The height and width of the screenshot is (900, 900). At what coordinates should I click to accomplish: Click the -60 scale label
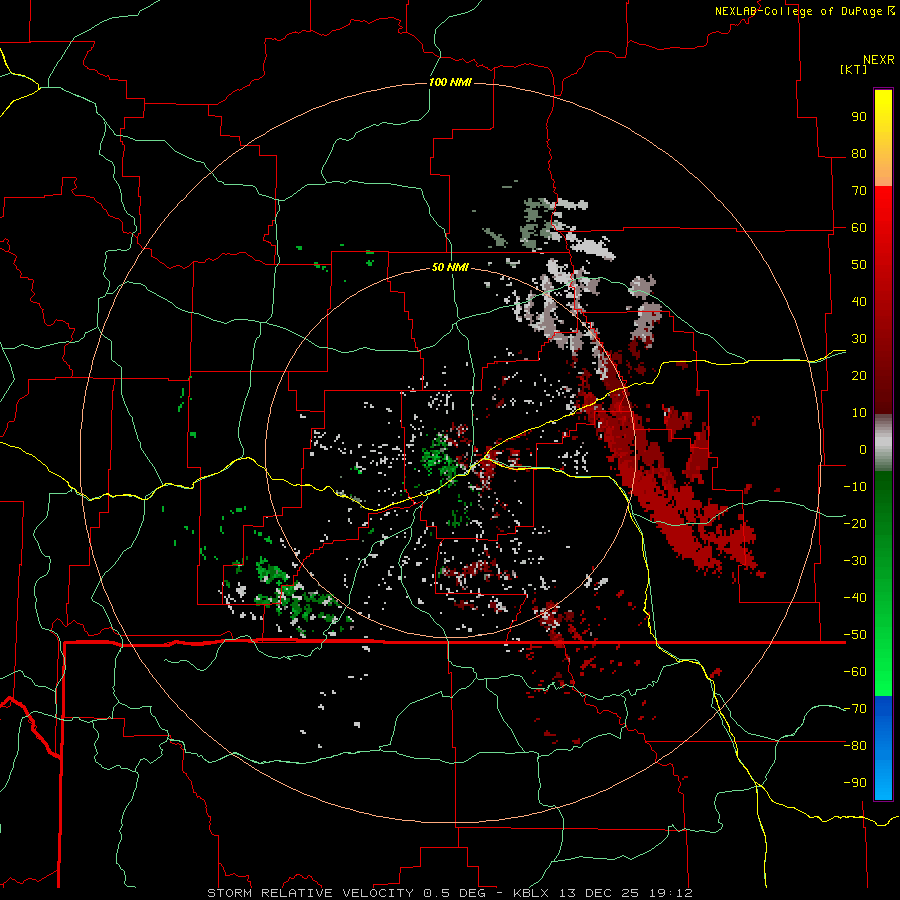[x=855, y=672]
